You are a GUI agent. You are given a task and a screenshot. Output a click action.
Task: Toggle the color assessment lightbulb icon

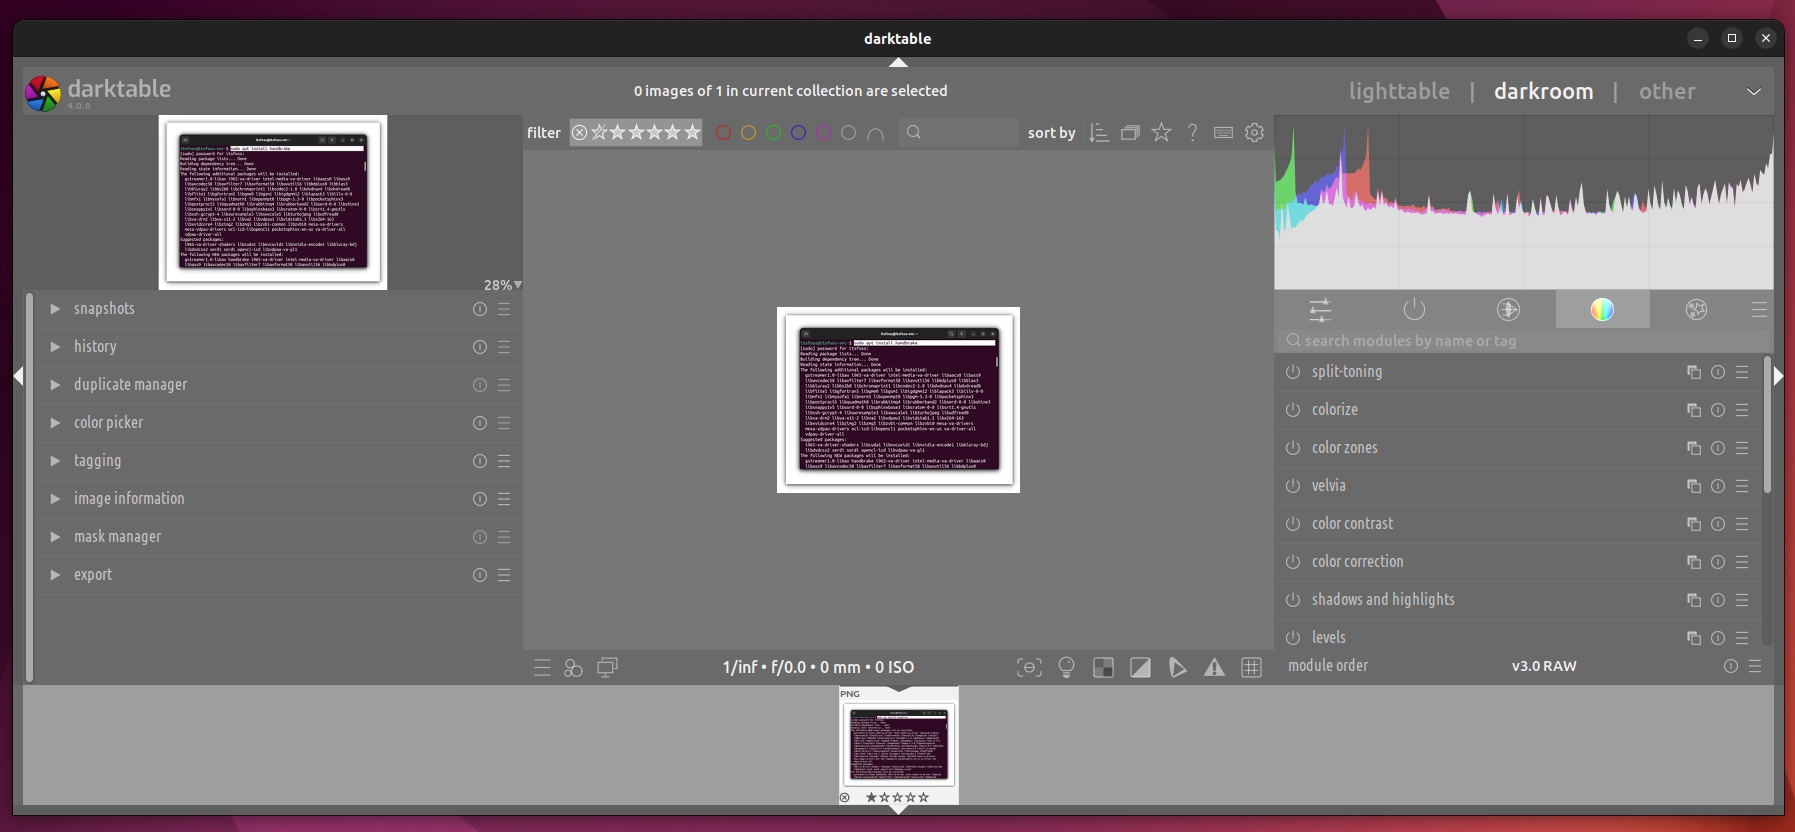[1066, 668]
